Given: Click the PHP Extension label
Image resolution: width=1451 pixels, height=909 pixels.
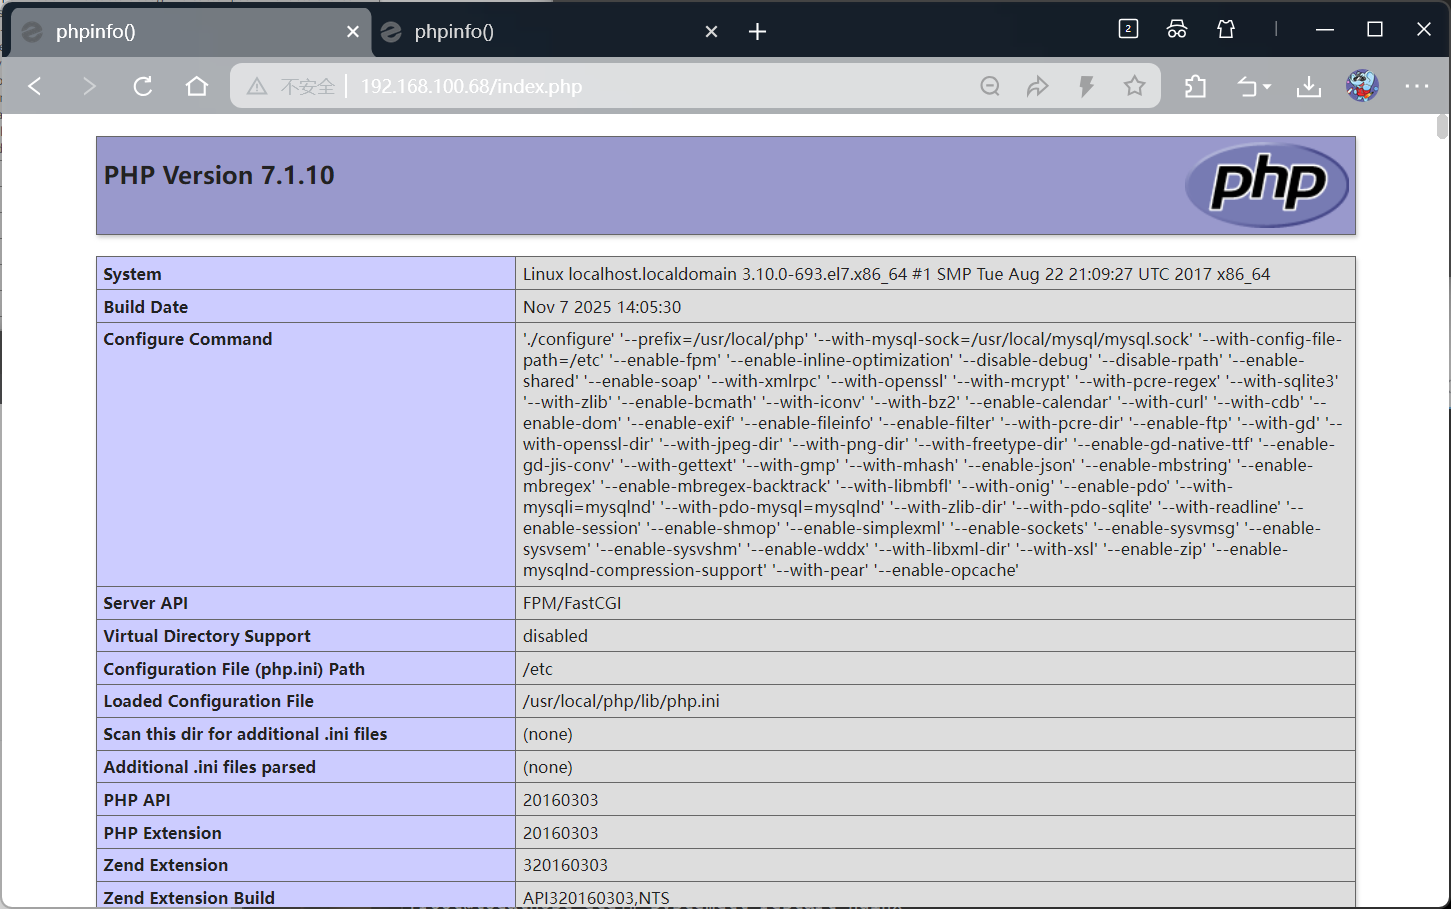Looking at the screenshot, I should pyautogui.click(x=162, y=833).
